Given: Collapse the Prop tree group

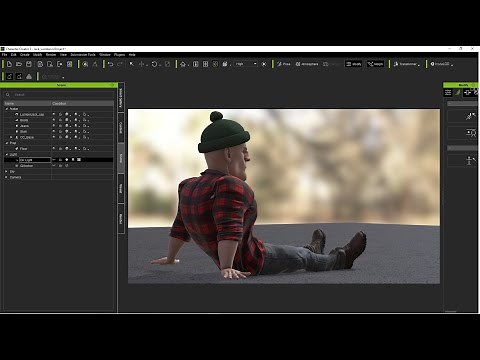Looking at the screenshot, I should click(x=7, y=143).
